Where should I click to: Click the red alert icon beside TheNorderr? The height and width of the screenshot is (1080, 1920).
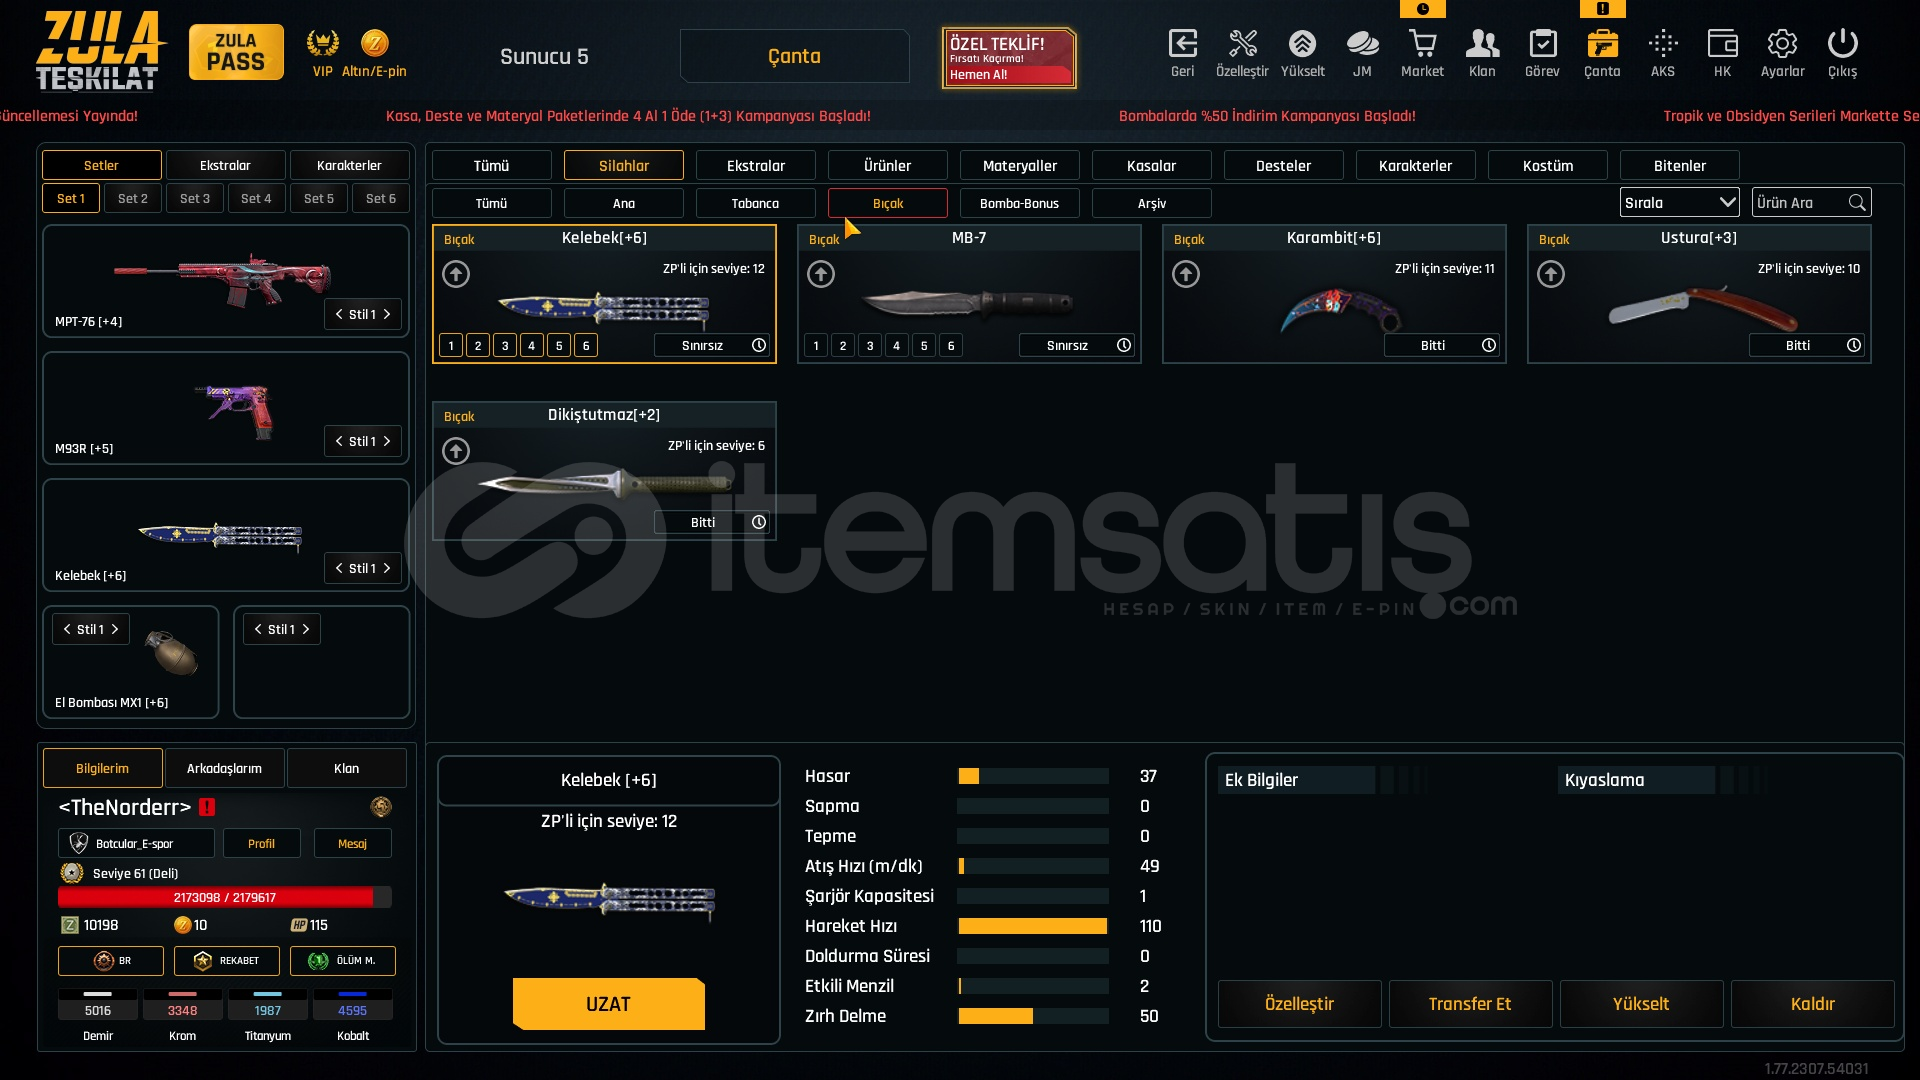click(207, 807)
